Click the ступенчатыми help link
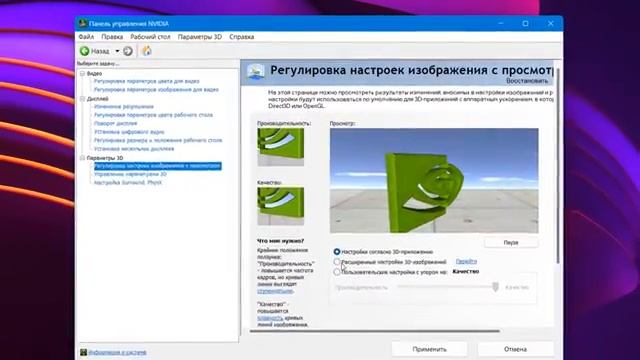640x360 pixels. click(275, 291)
